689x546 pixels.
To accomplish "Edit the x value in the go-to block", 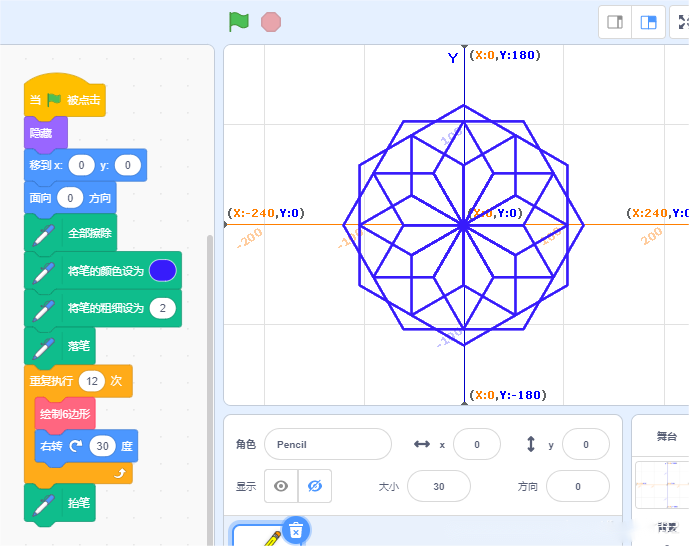I will tap(81, 165).
